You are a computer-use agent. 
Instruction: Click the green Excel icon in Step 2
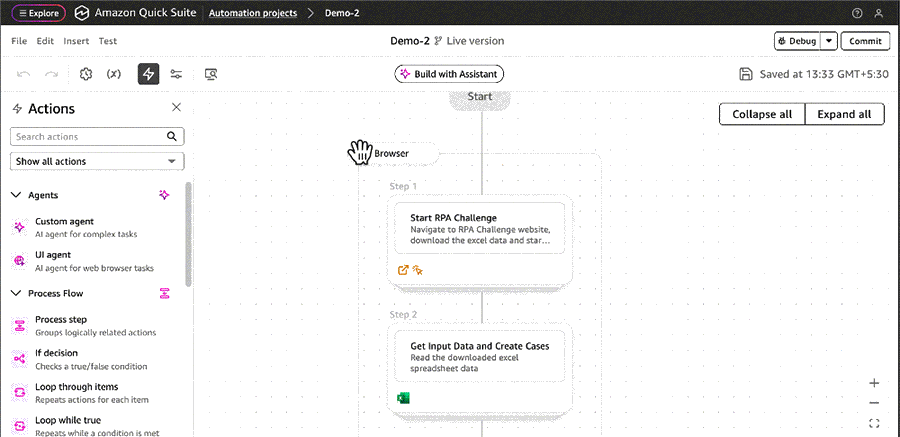pos(403,398)
